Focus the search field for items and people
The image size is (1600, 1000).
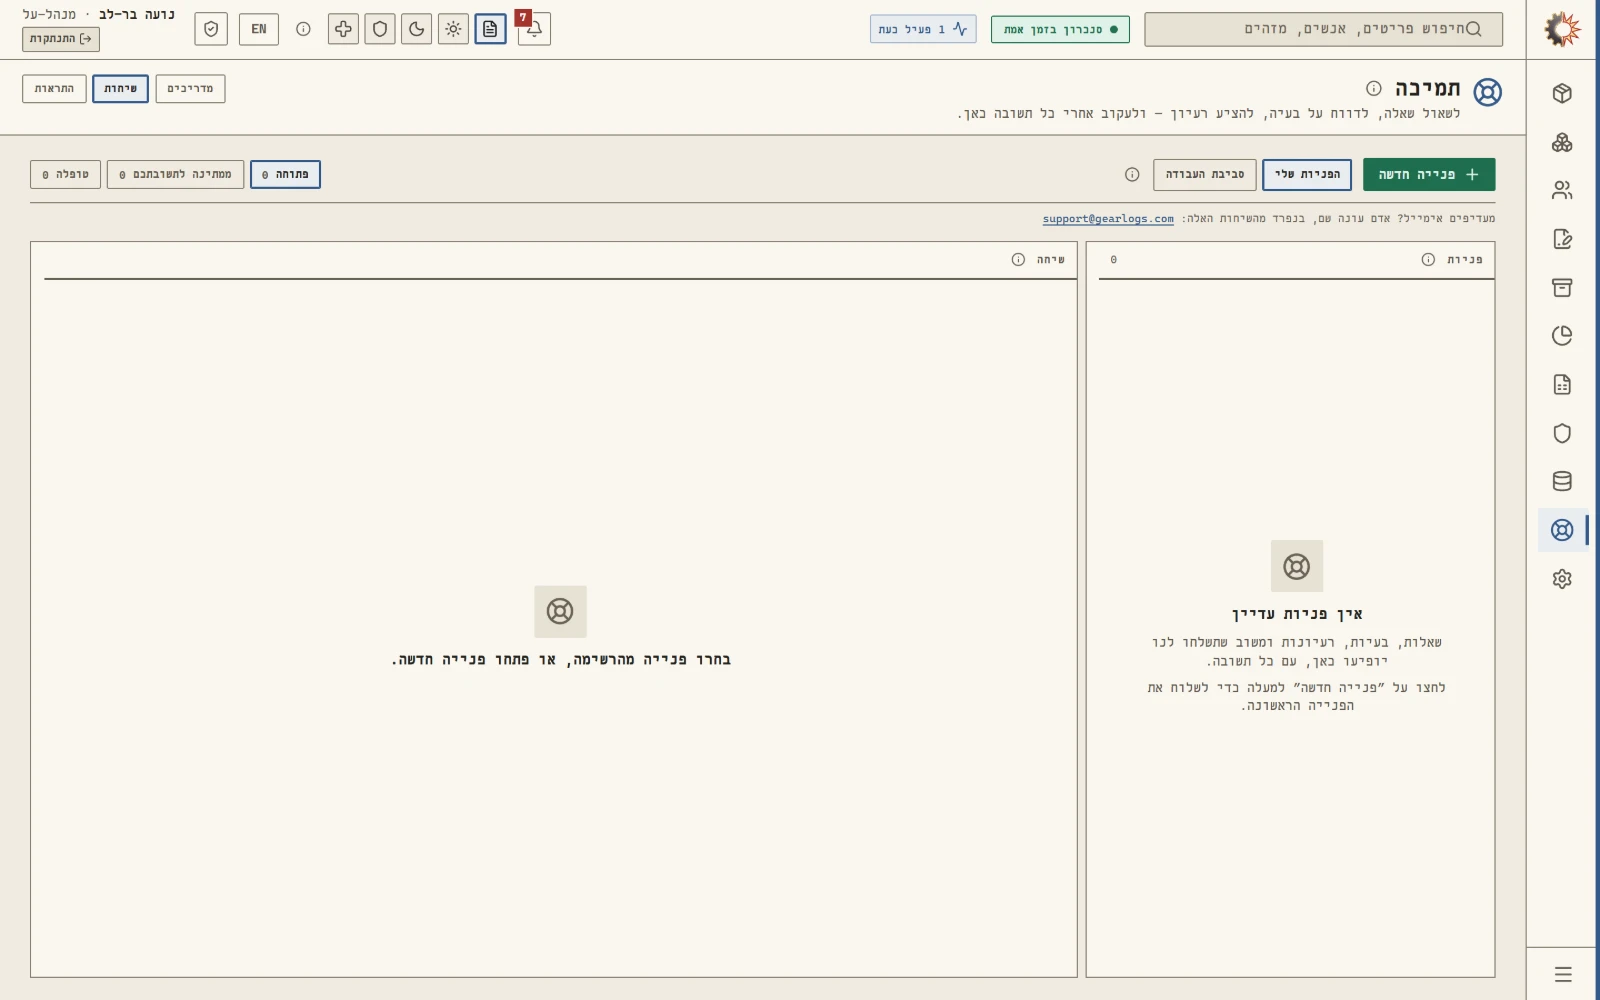pos(1323,29)
